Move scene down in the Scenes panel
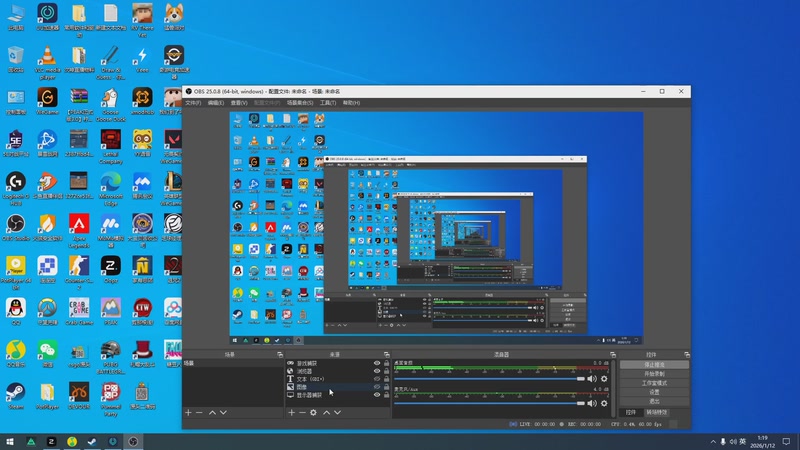The image size is (800, 450). coord(223,412)
